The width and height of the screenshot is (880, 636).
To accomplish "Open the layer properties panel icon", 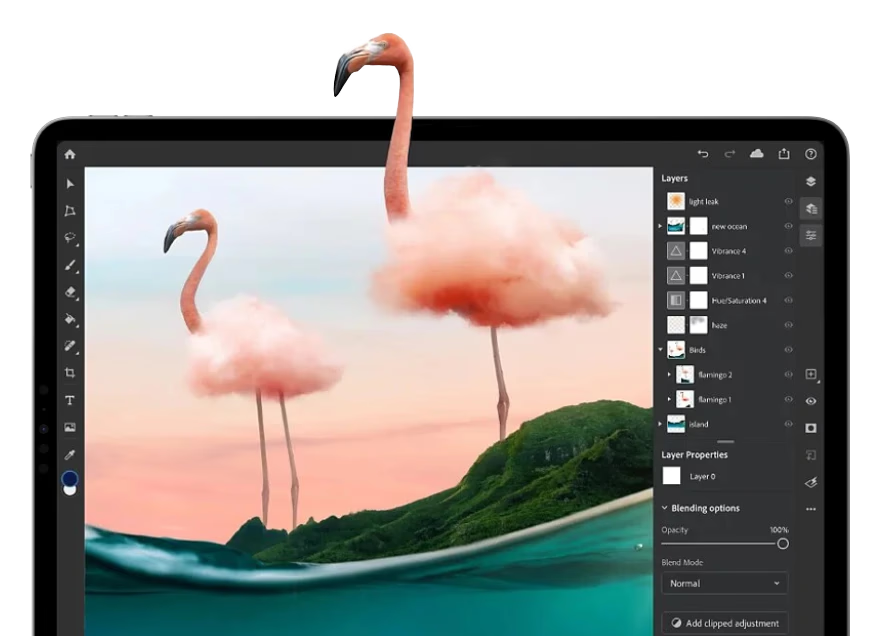I will (811, 235).
